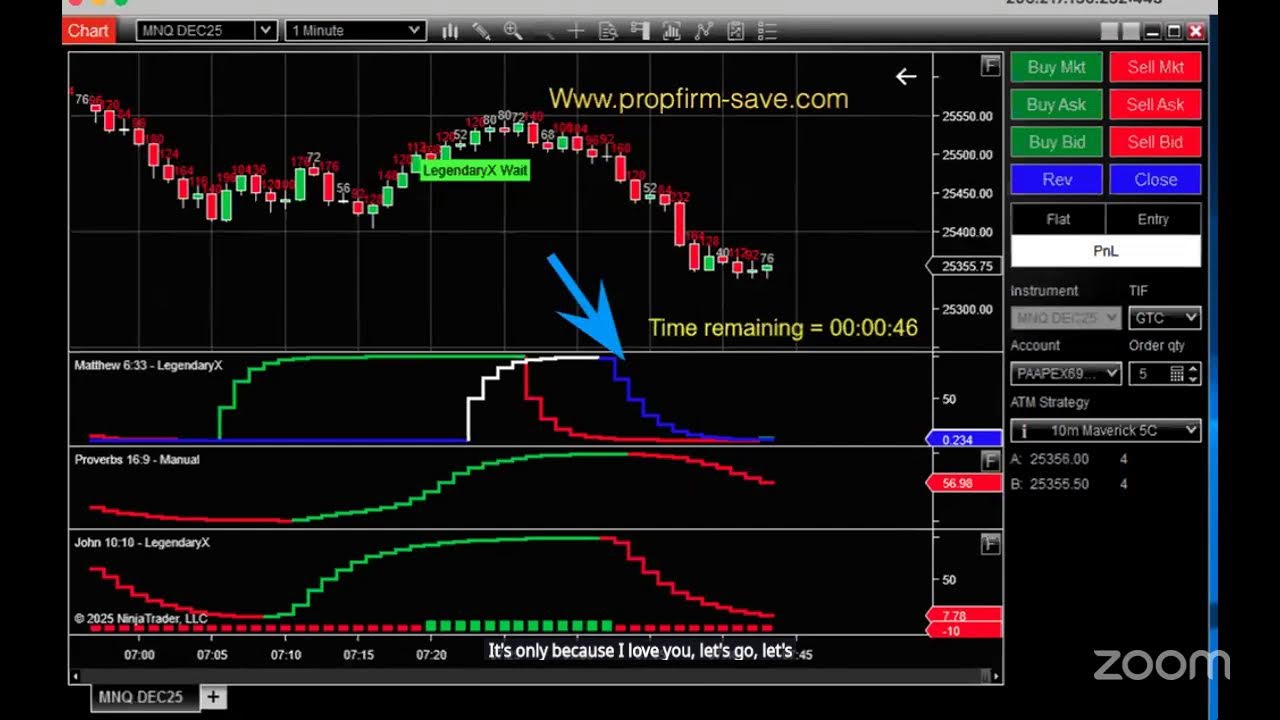Click the ATM strategy info icon
1280x720 pixels.
coord(1024,431)
